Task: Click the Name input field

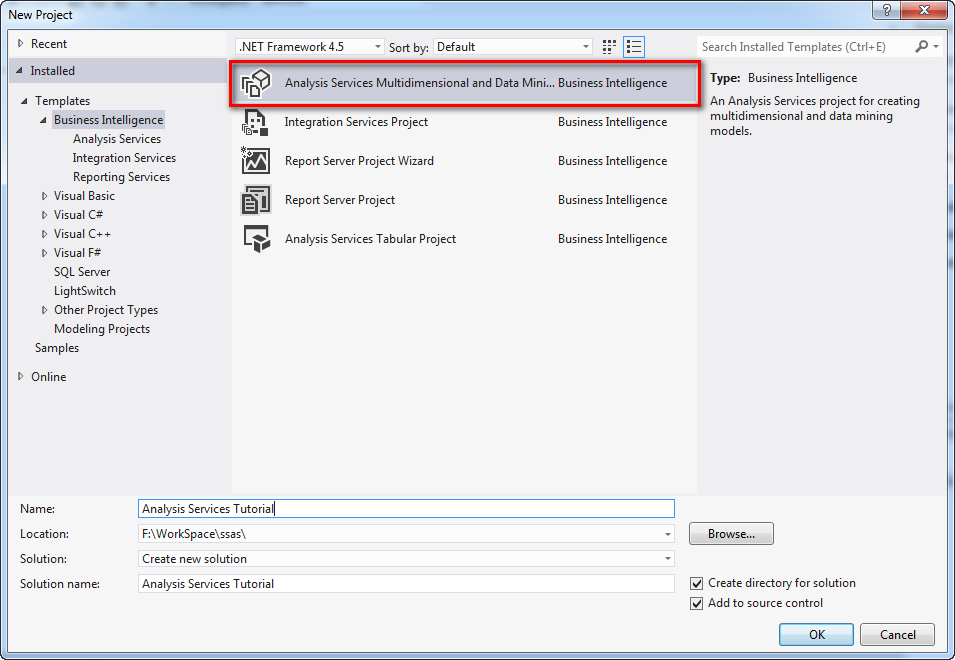Action: click(x=406, y=509)
